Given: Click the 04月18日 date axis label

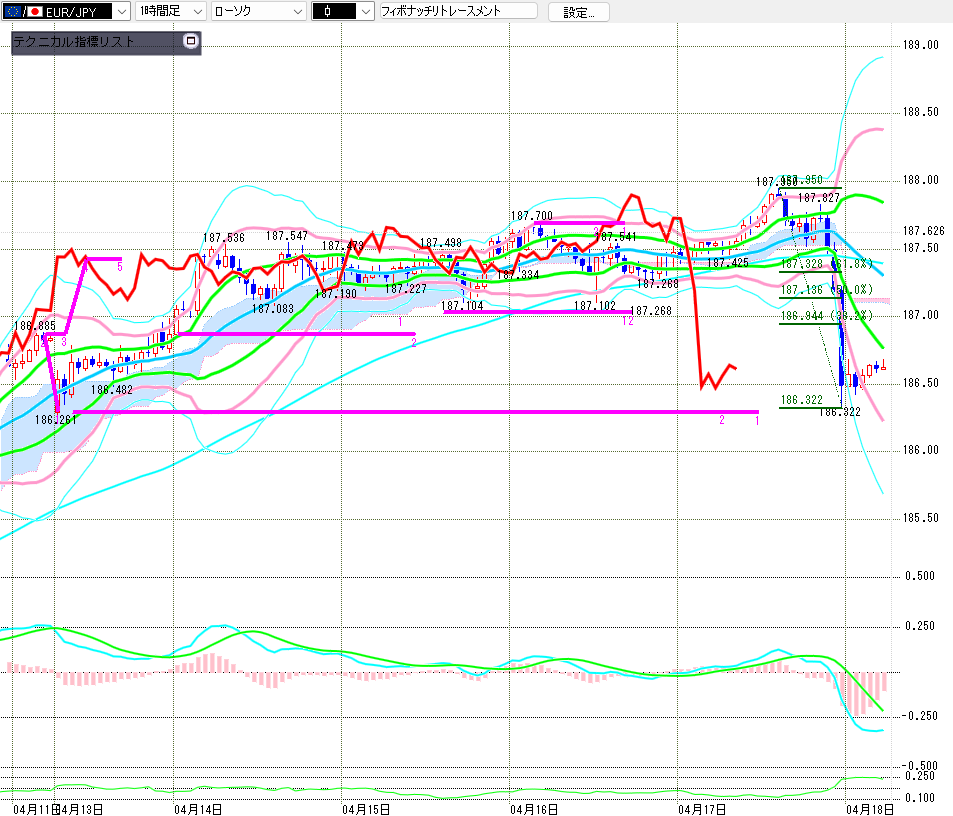Looking at the screenshot, I should [867, 806].
